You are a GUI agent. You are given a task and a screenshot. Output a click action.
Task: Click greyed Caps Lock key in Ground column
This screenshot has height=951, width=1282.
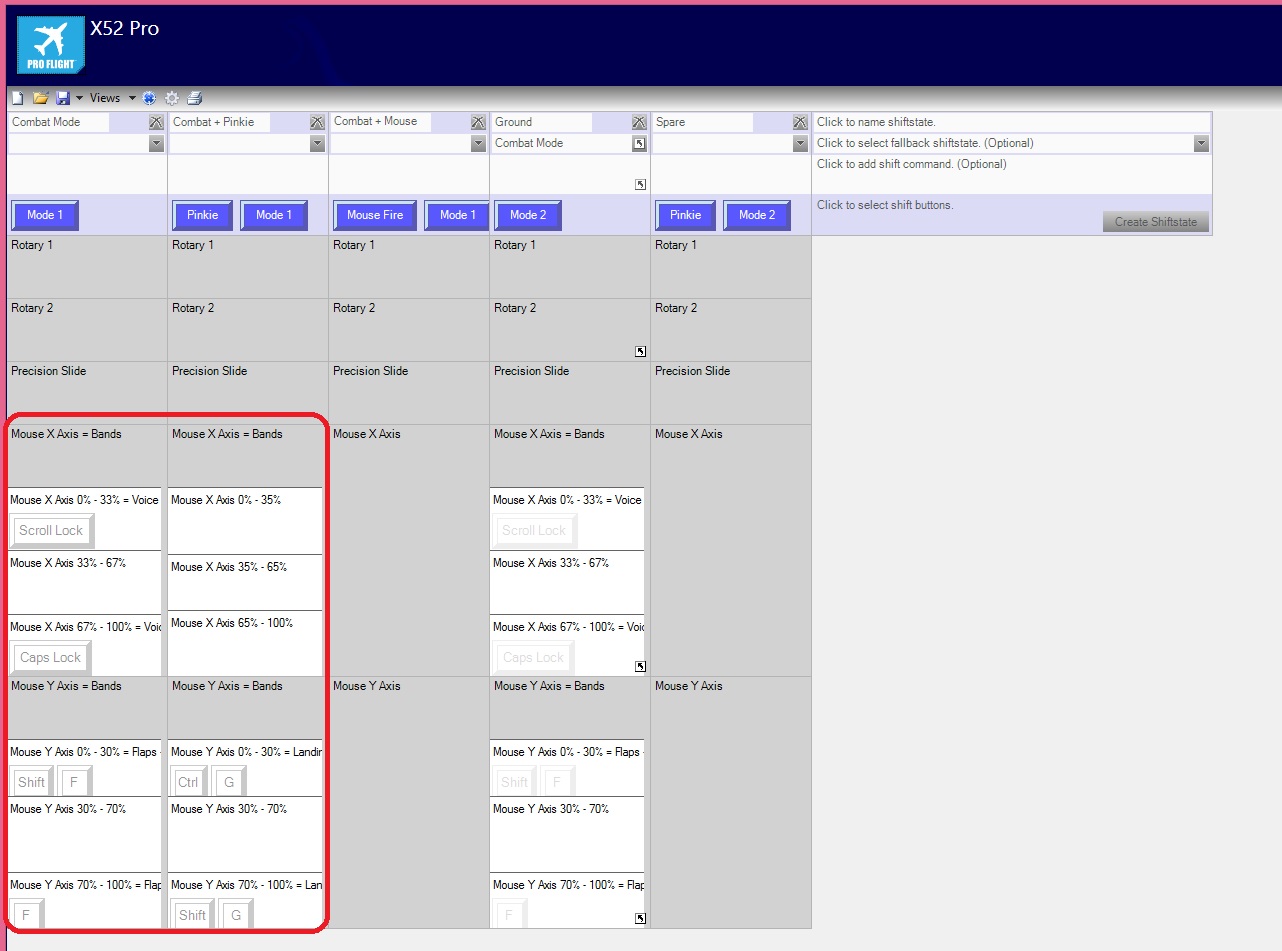click(534, 658)
